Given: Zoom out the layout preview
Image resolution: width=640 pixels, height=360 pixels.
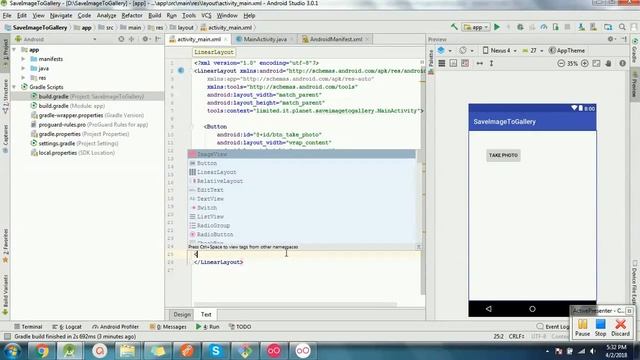Looking at the screenshot, I should tap(561, 63).
